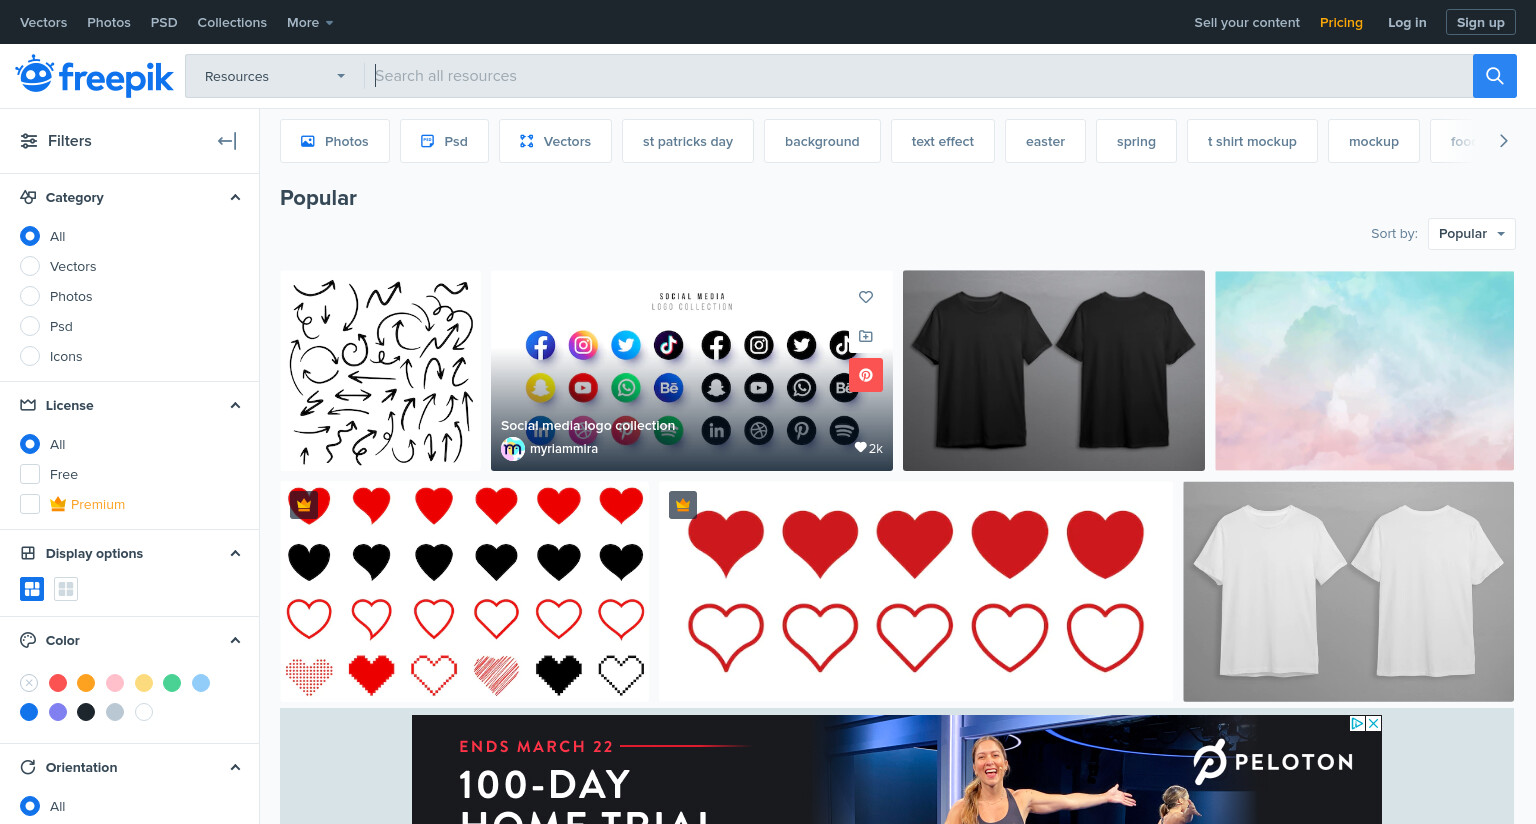Open PSD in the top navigation

pos(164,22)
